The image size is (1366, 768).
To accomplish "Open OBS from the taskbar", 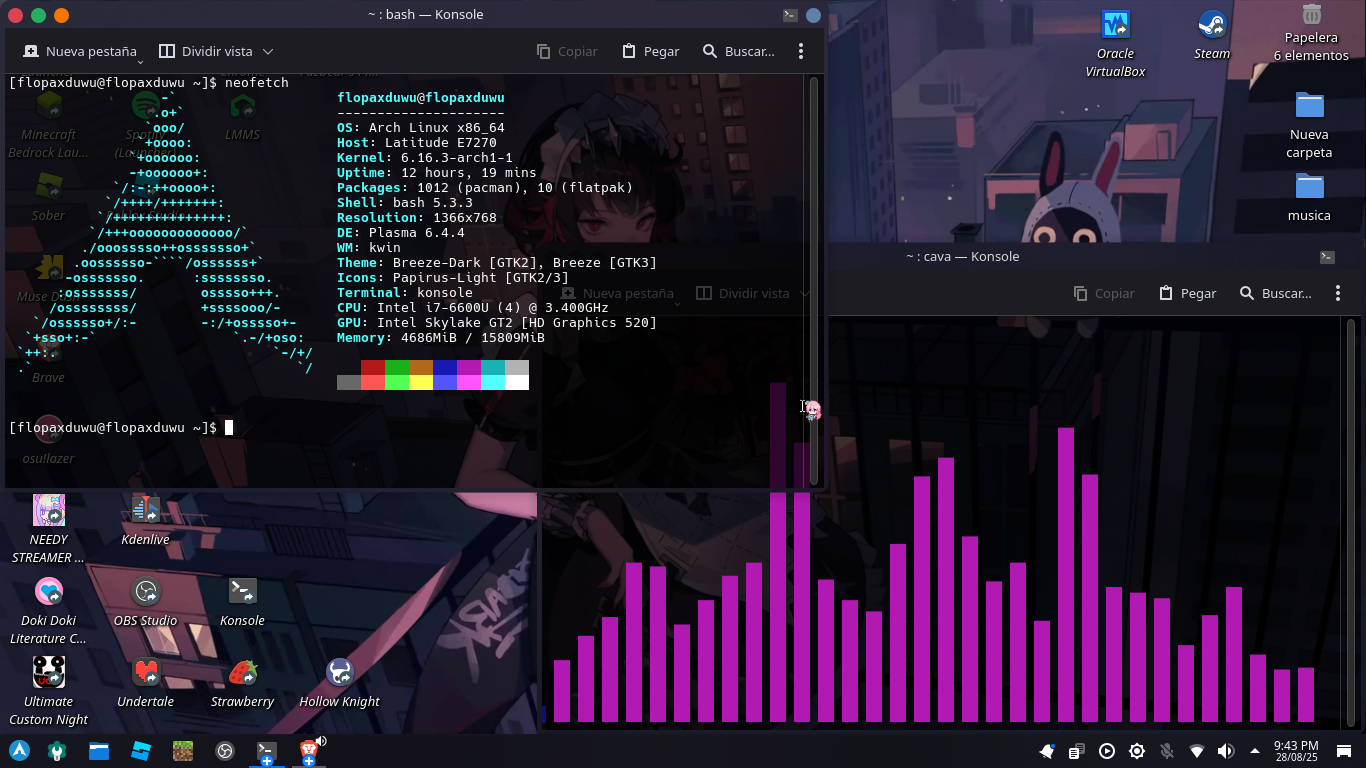I will (x=224, y=750).
